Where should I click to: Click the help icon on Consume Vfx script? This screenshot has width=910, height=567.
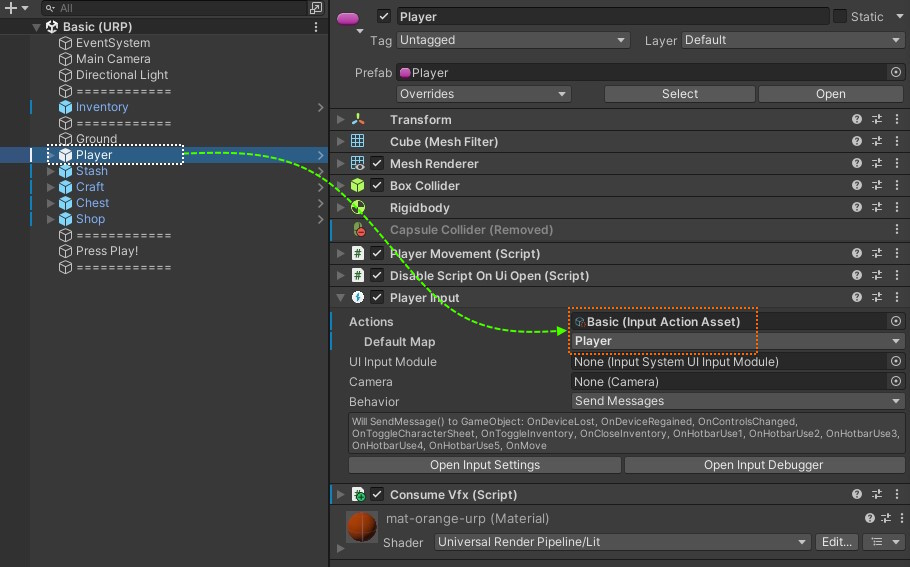point(857,495)
